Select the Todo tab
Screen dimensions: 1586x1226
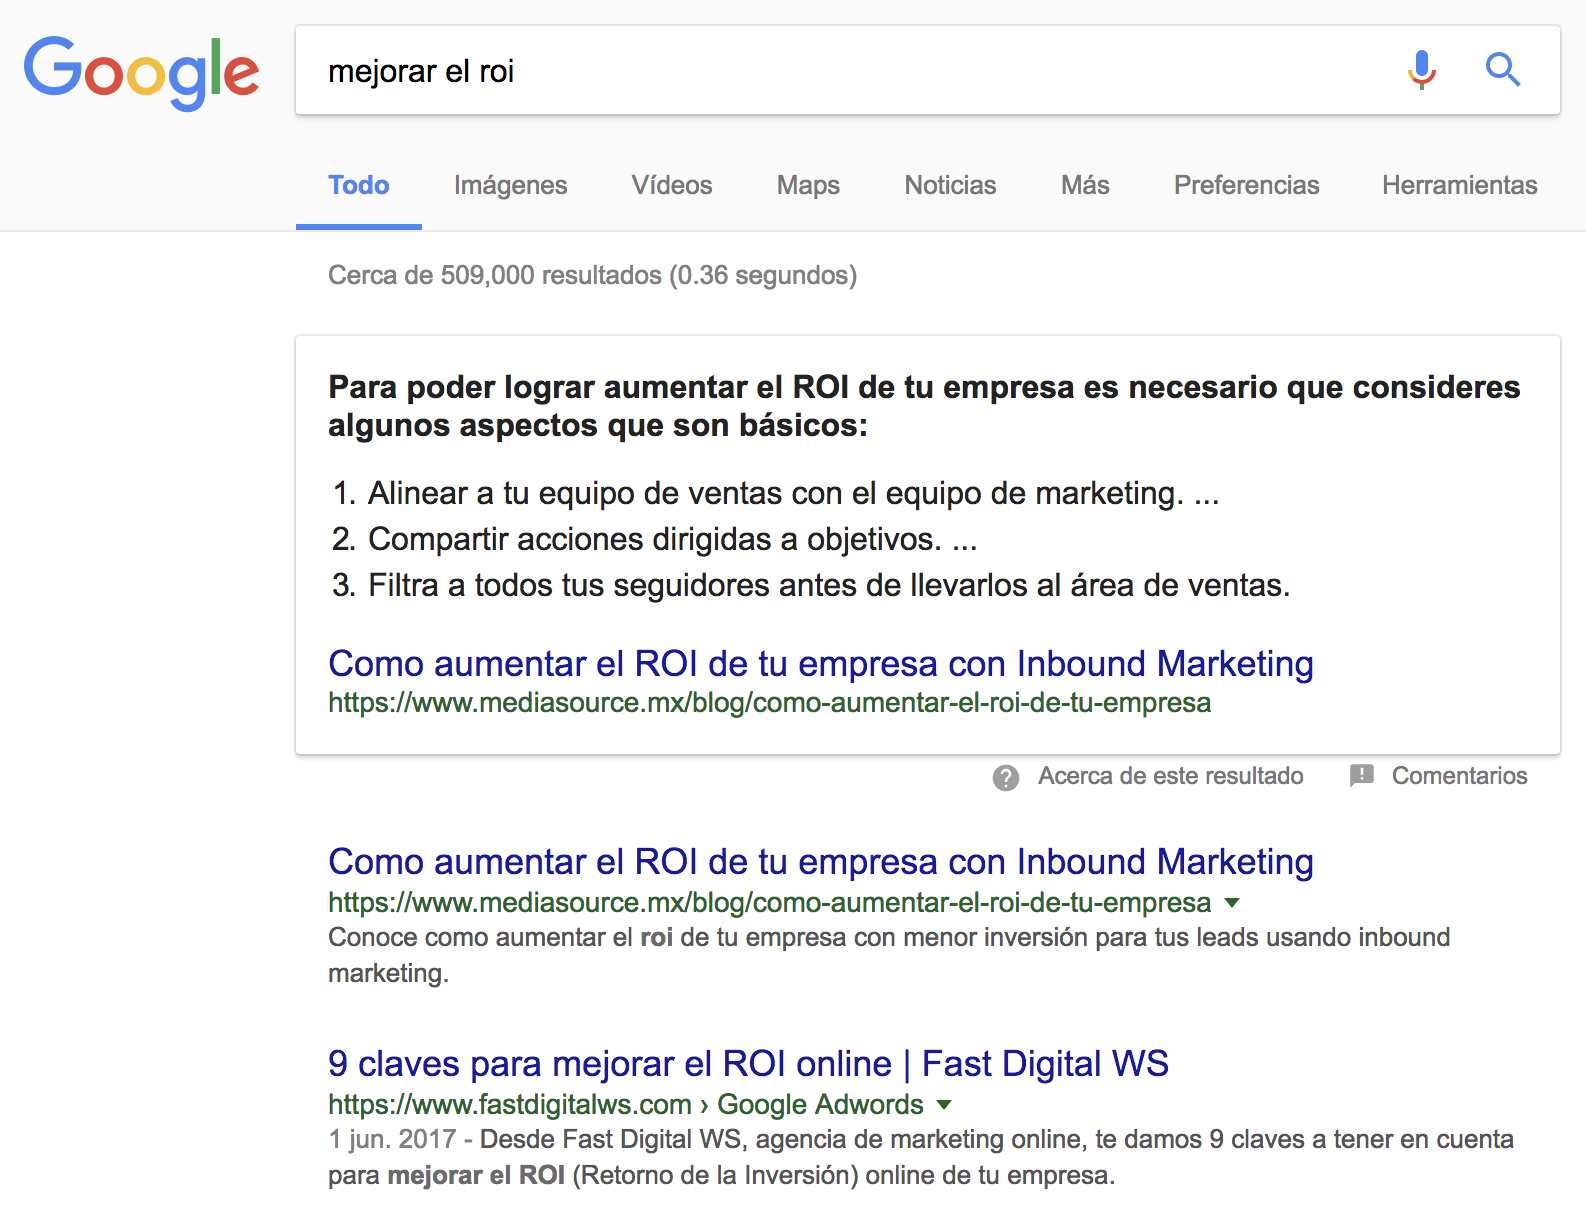point(359,185)
